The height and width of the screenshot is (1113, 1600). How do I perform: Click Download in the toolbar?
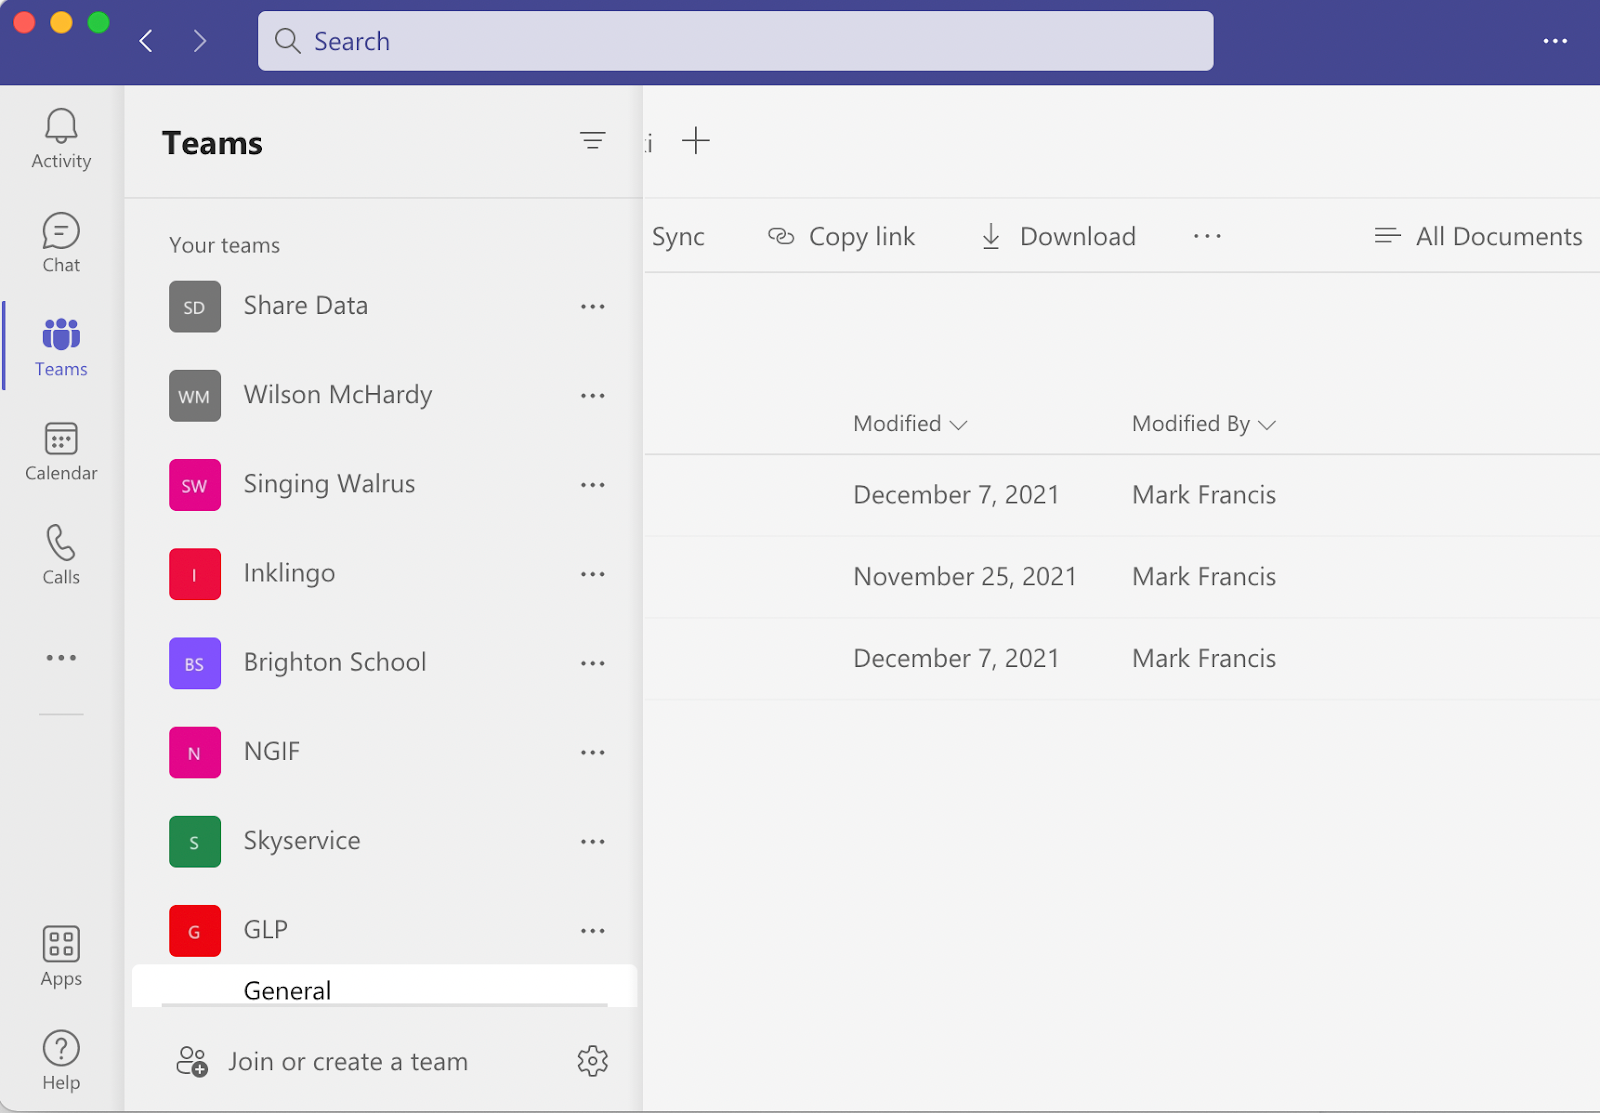tap(1058, 237)
